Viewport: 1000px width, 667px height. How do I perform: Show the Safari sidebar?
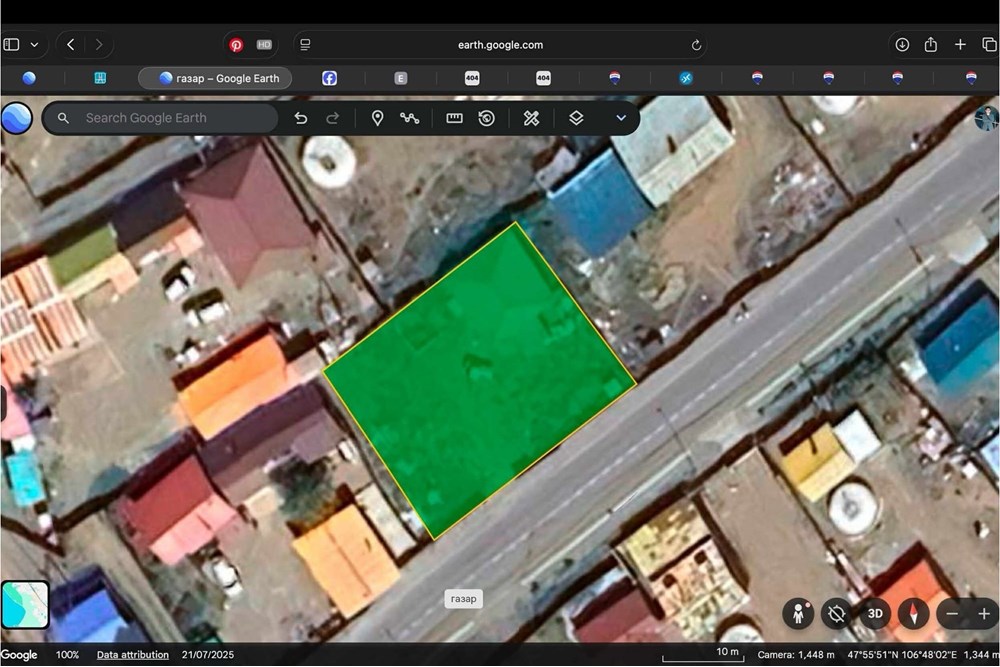pyautogui.click(x=11, y=45)
